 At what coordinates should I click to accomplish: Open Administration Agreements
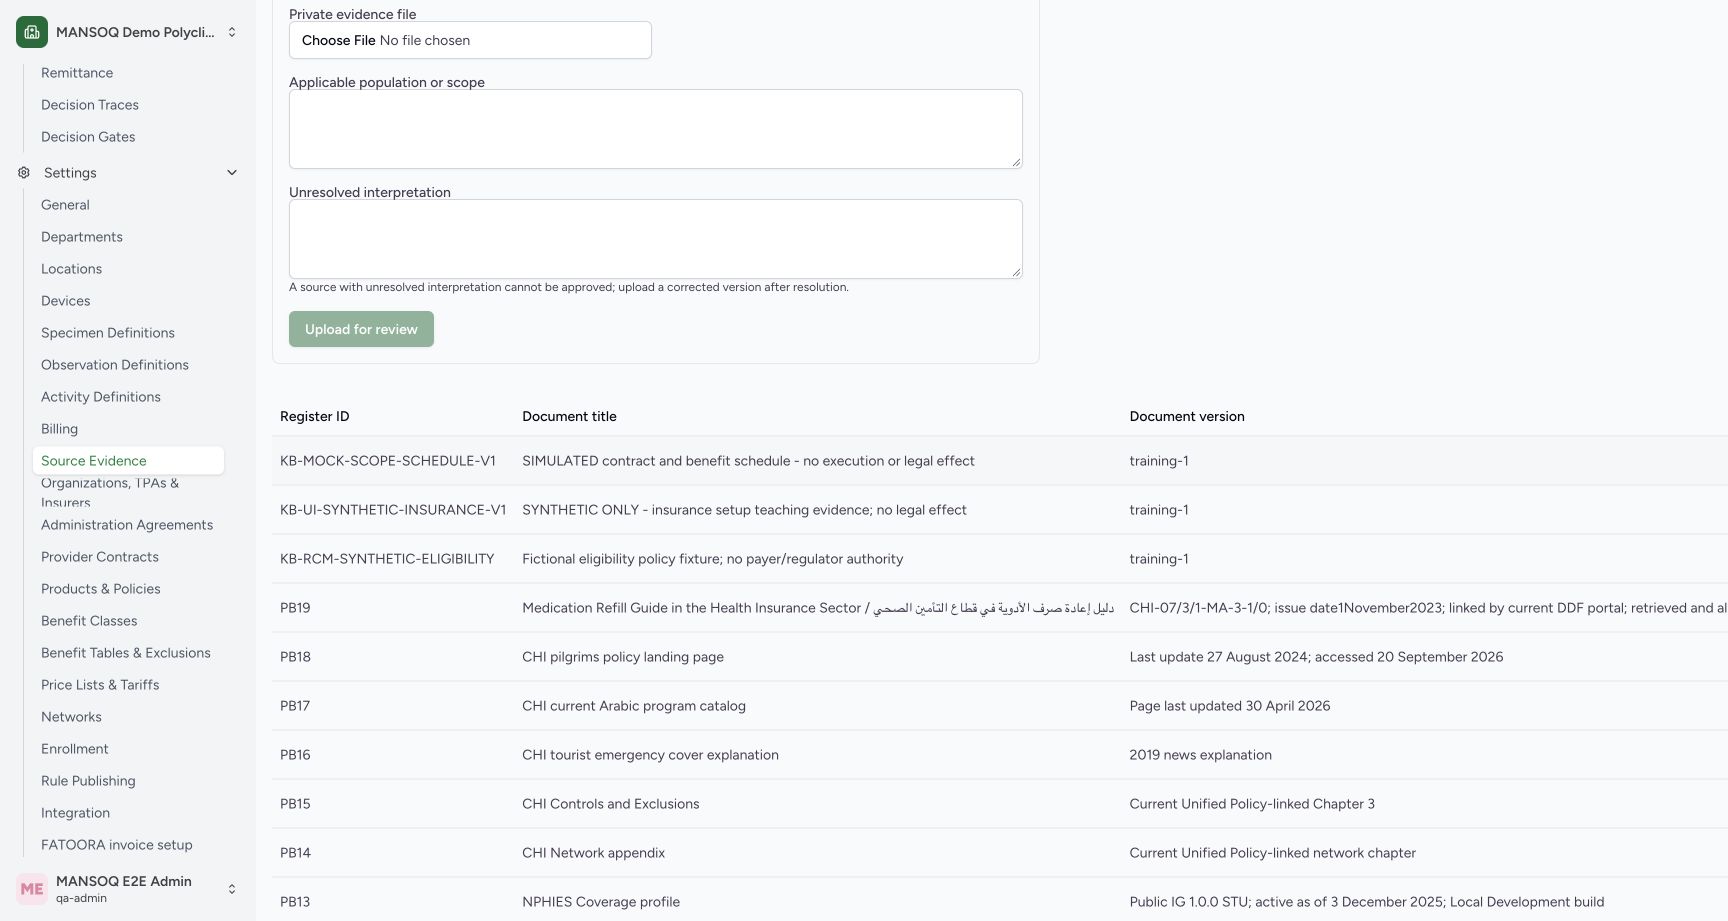coord(127,525)
